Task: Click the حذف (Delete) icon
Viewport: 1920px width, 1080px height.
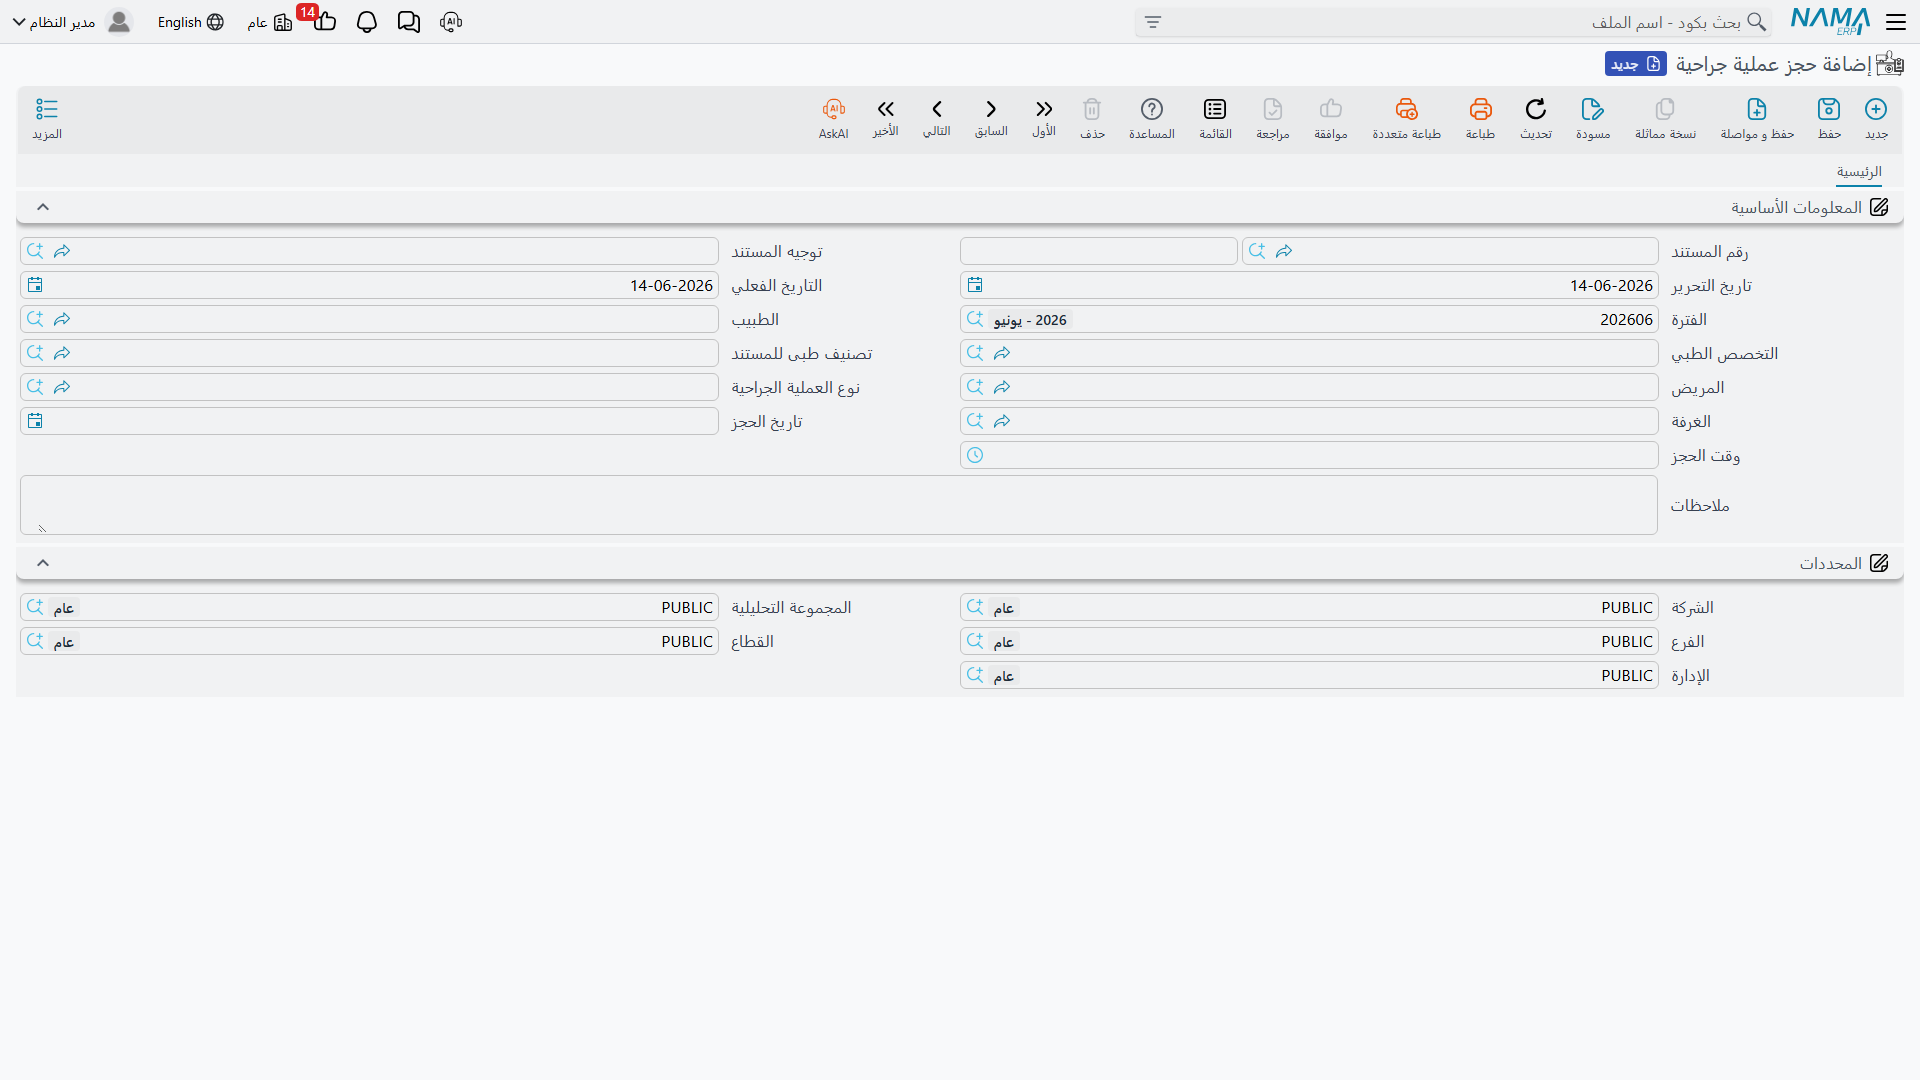Action: 1092,109
